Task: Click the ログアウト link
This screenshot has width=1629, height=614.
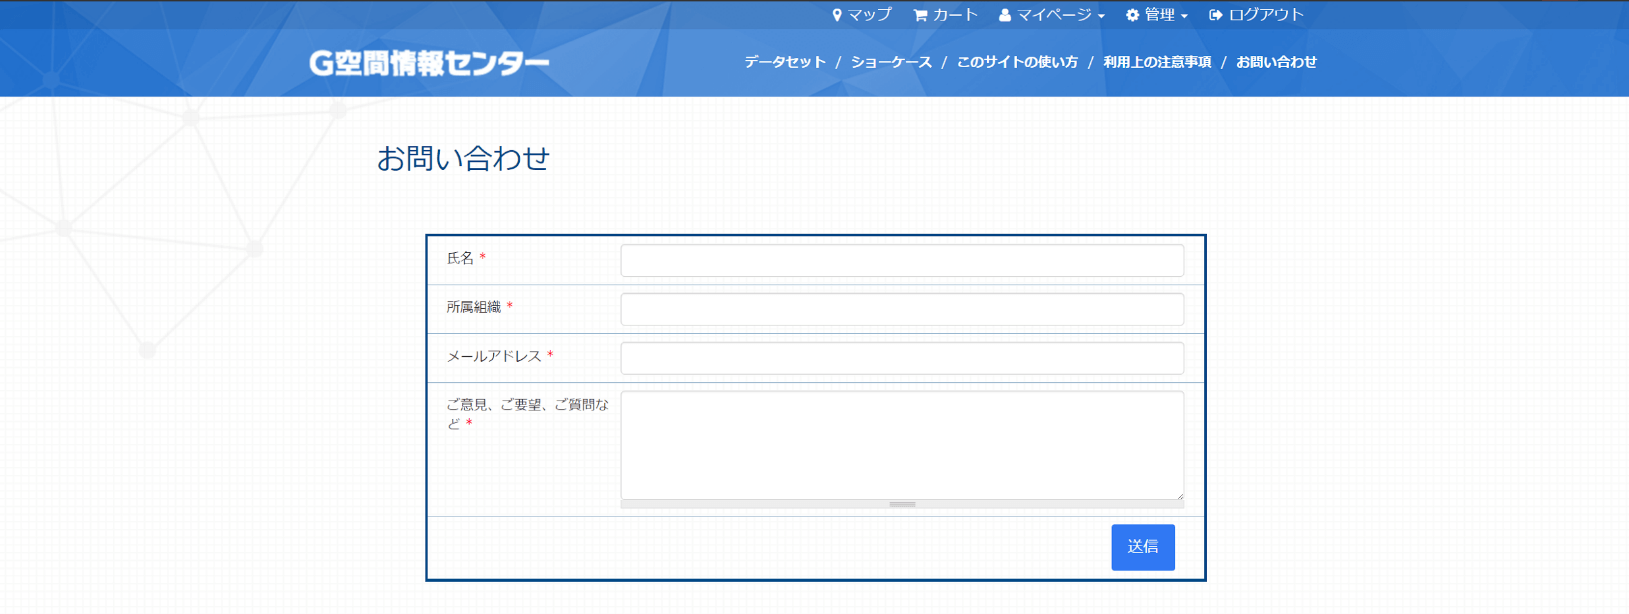Action: pyautogui.click(x=1266, y=15)
